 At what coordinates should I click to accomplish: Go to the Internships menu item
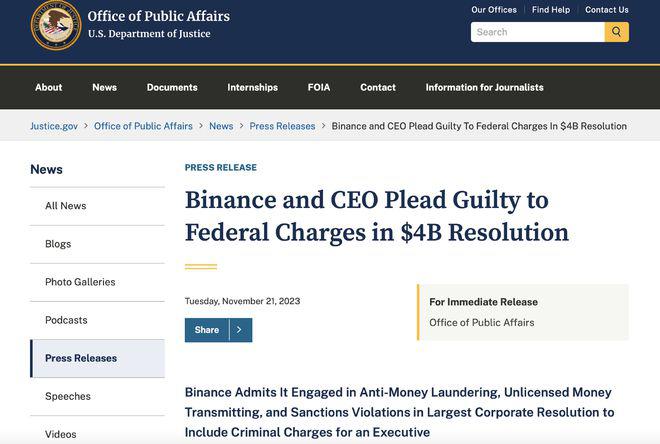point(253,87)
